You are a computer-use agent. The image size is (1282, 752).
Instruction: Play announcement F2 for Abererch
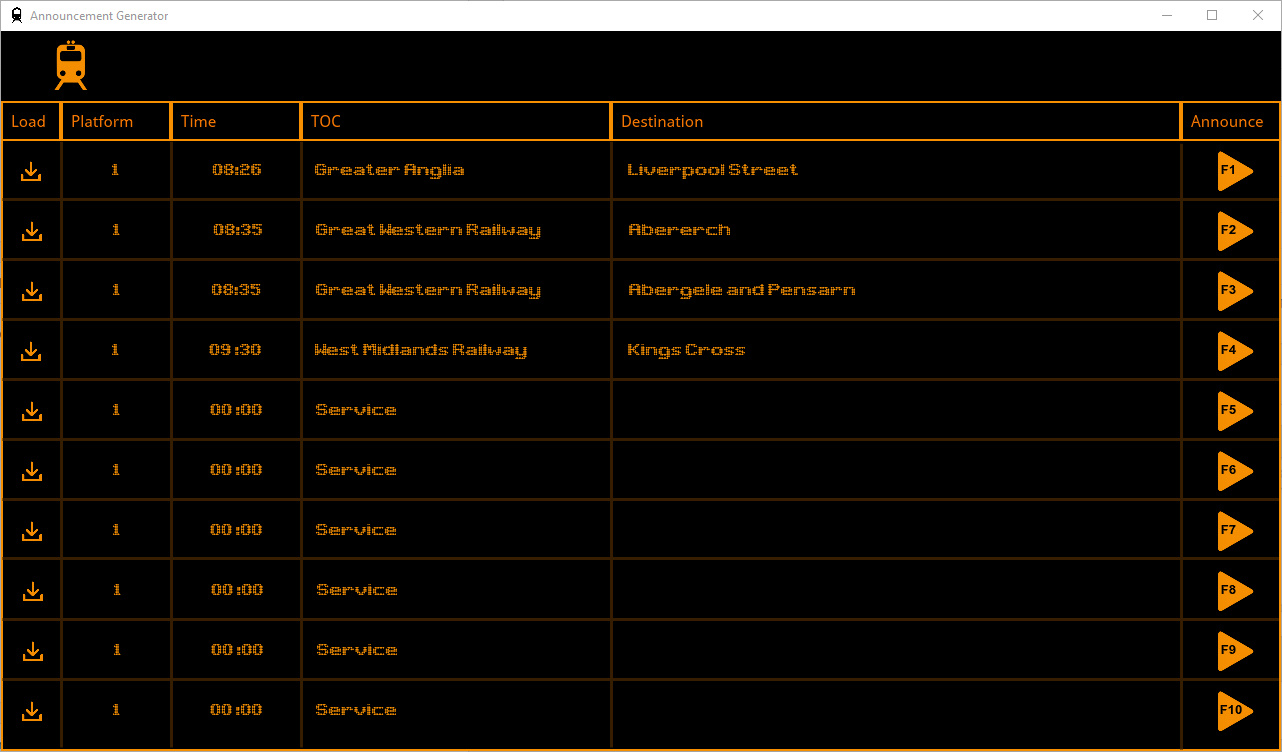[1235, 231]
